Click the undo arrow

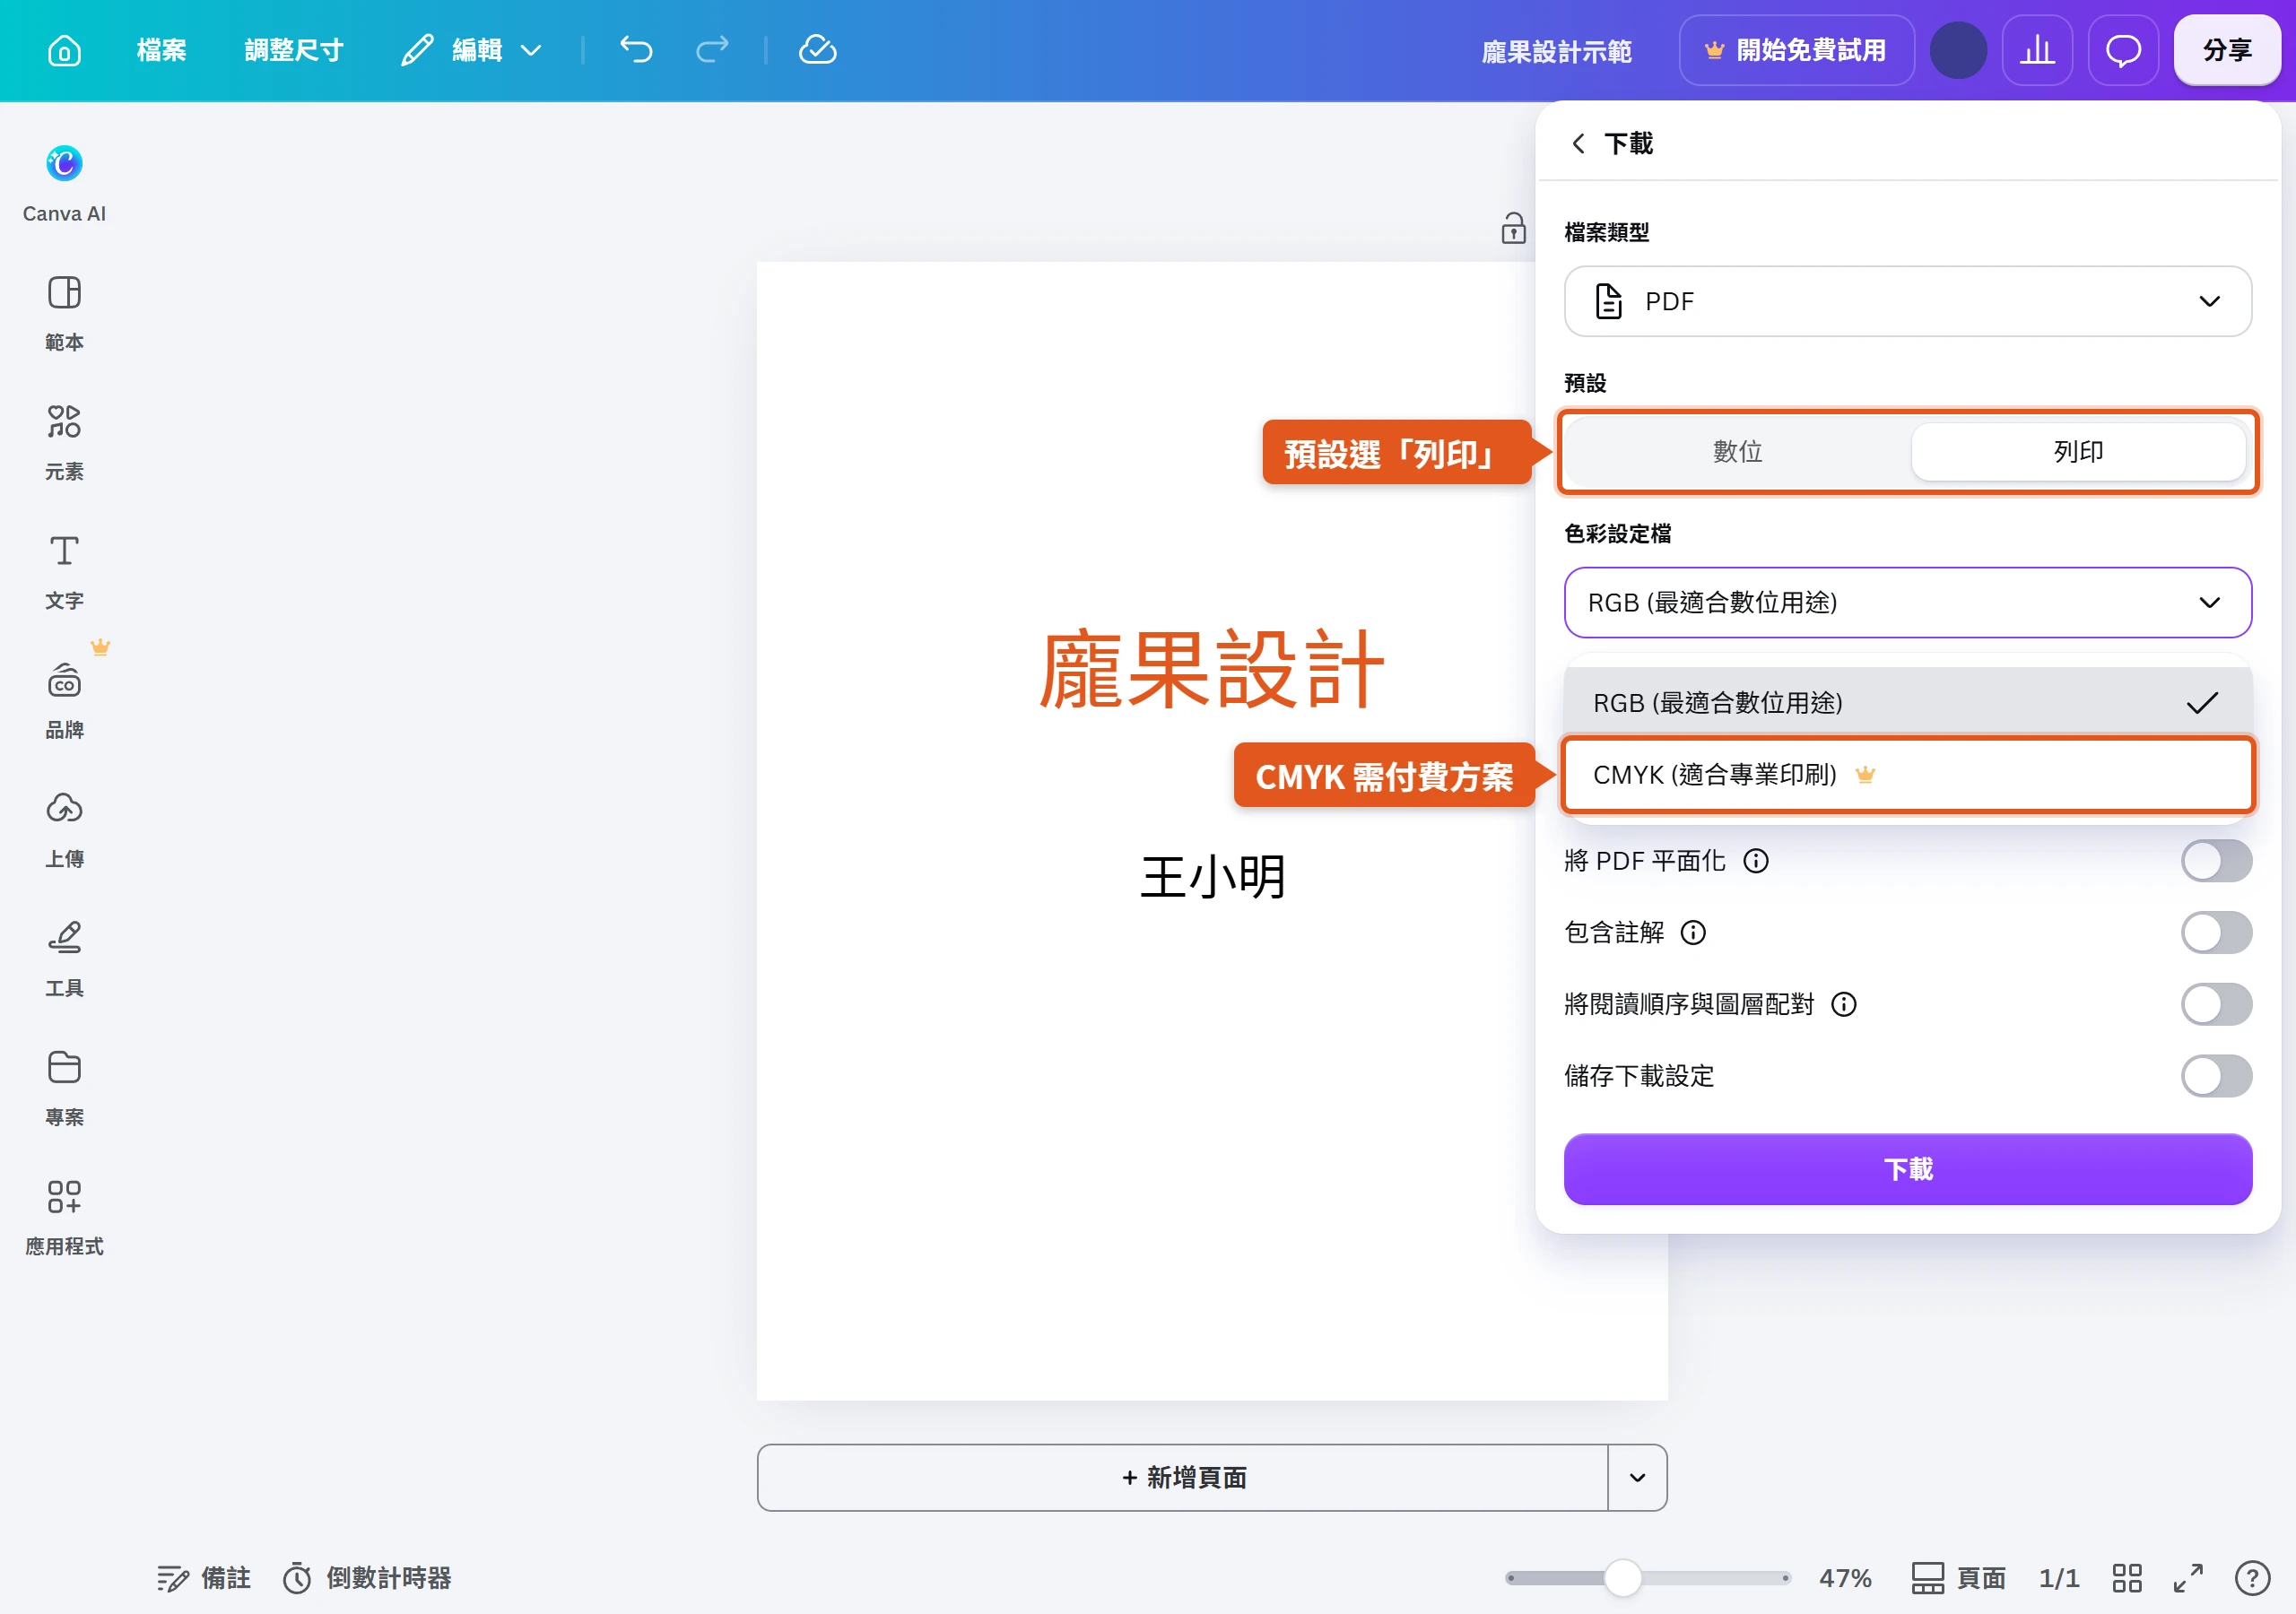point(636,49)
